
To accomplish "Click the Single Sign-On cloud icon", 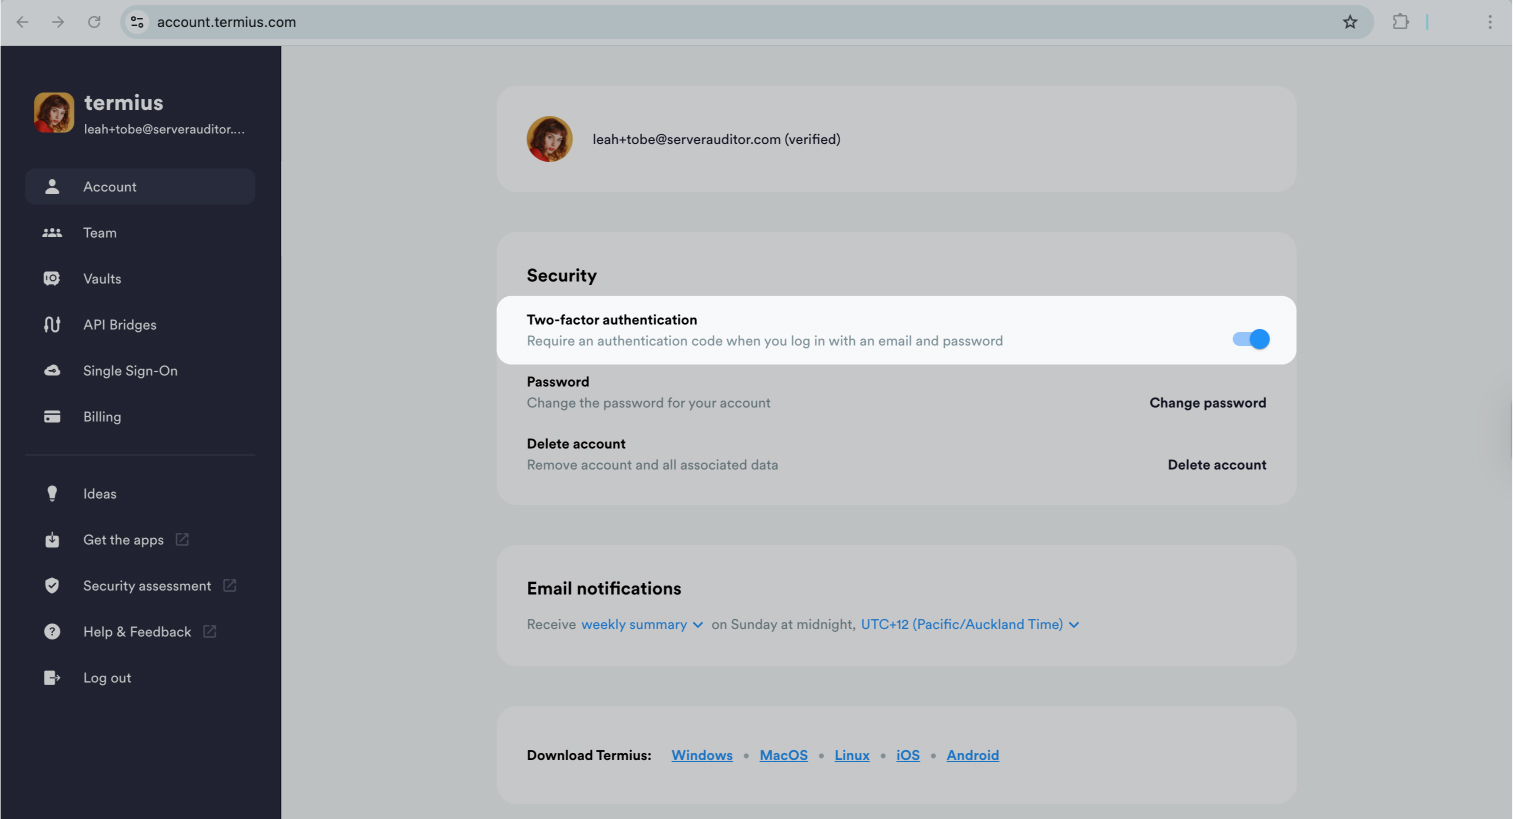I will point(52,371).
